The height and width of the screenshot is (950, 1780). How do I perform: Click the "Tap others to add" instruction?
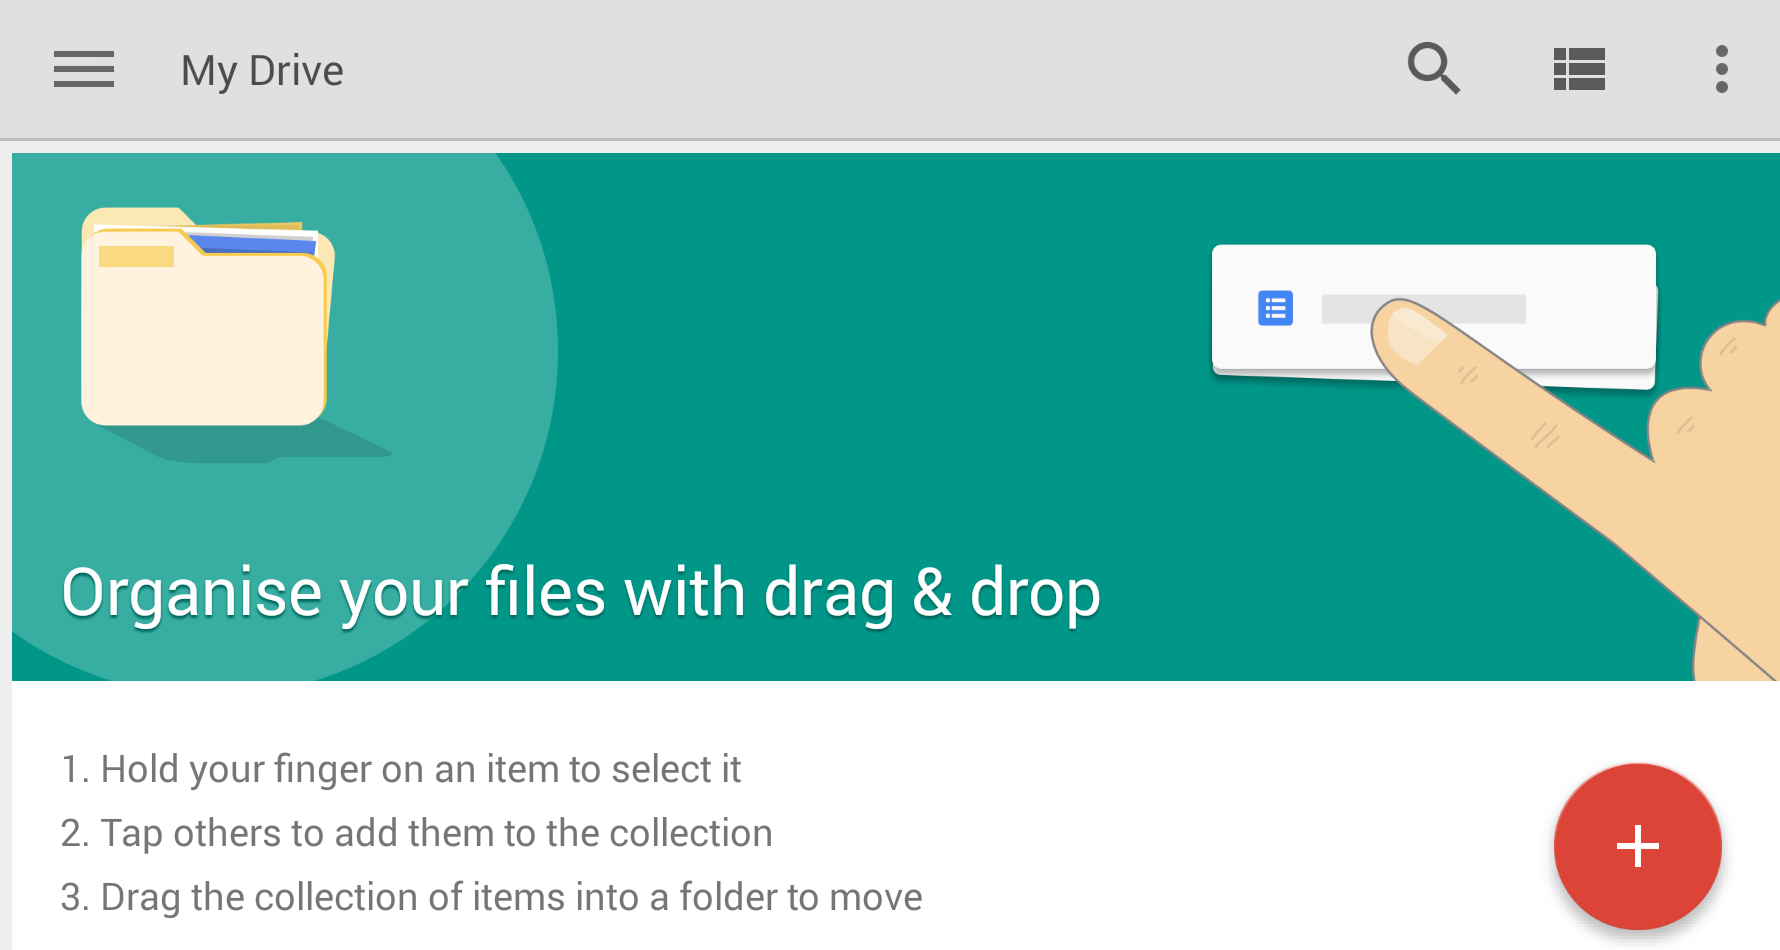417,833
